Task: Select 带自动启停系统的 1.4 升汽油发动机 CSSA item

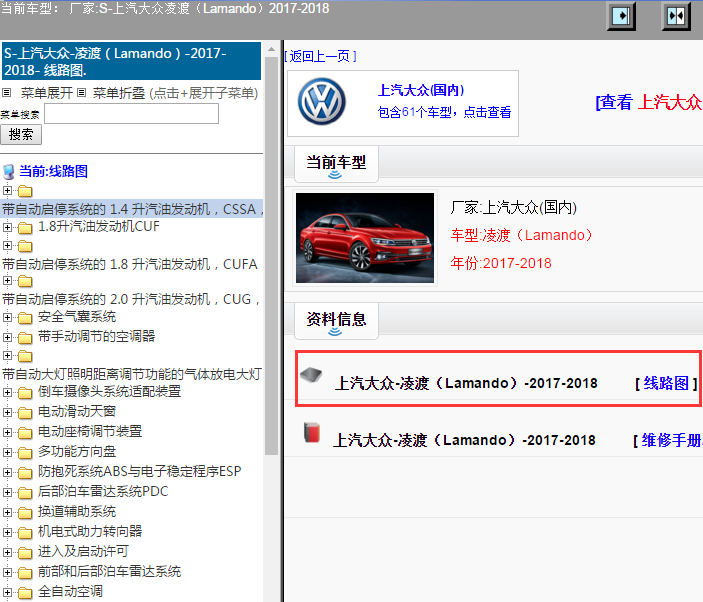Action: tap(132, 209)
